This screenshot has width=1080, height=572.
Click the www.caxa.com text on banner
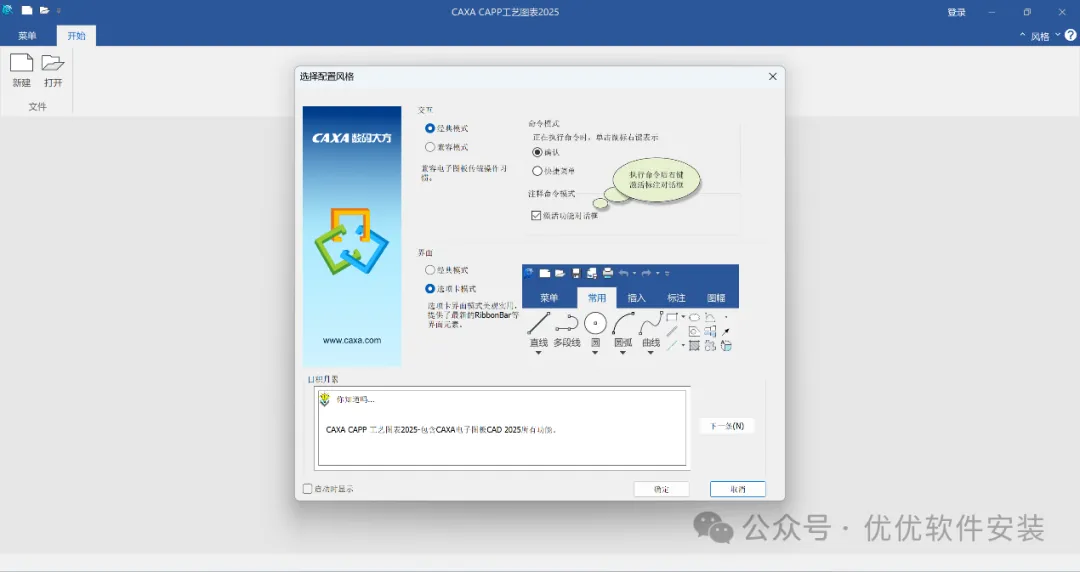coord(352,340)
